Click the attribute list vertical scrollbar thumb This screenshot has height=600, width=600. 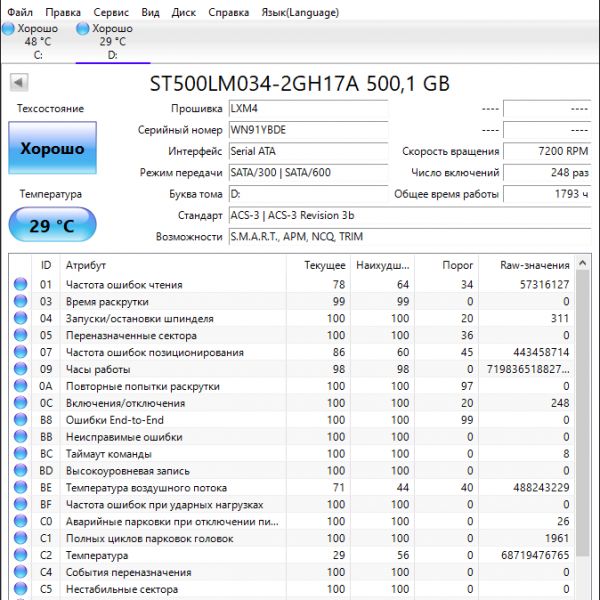[x=582, y=413]
